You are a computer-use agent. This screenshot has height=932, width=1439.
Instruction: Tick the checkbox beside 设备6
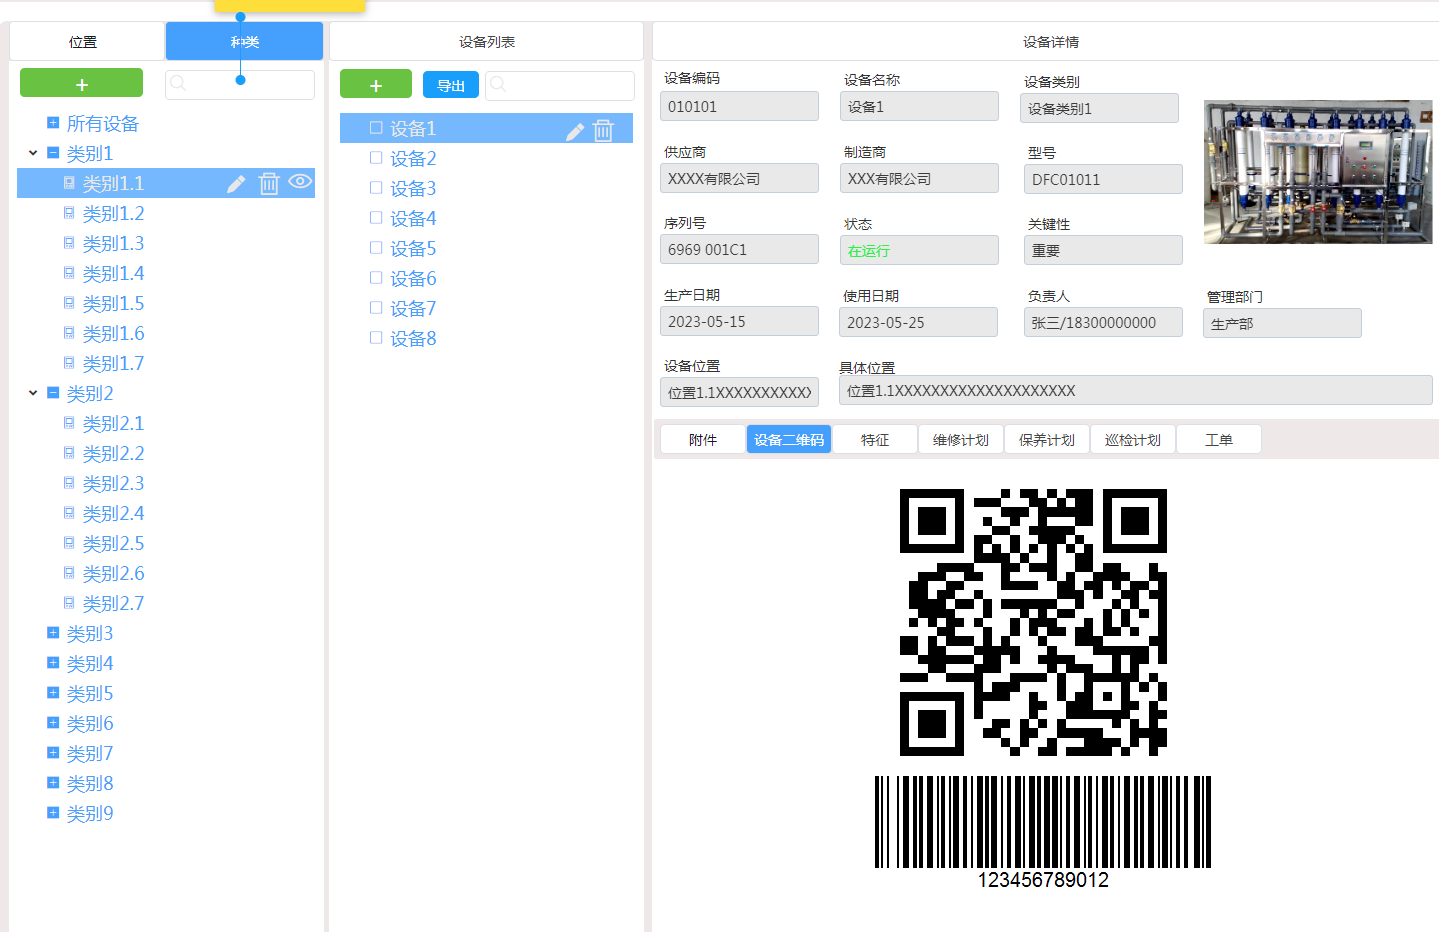click(x=376, y=278)
